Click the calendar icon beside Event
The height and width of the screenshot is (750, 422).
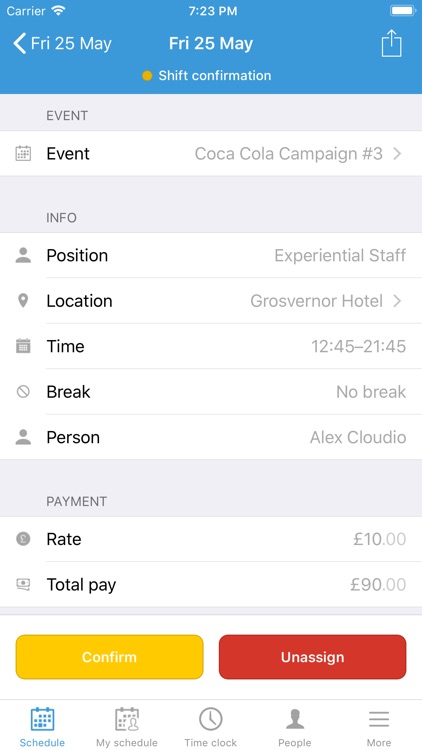pos(23,154)
